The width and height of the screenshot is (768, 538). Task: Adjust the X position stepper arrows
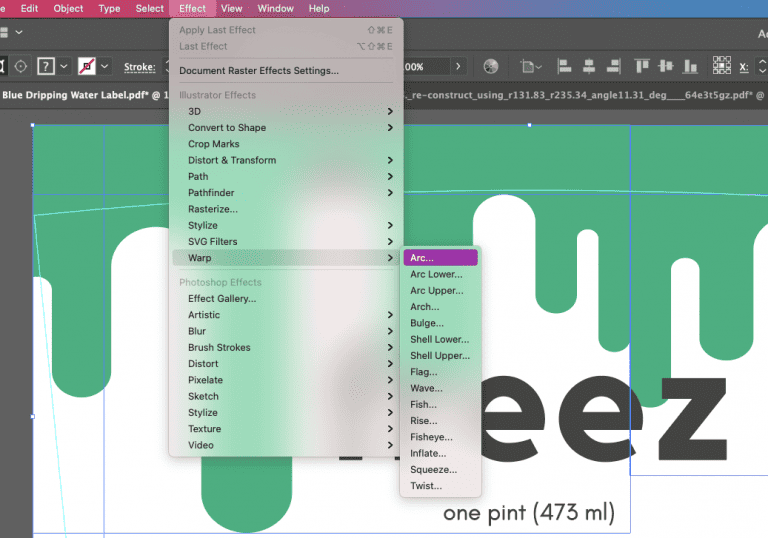pos(761,67)
